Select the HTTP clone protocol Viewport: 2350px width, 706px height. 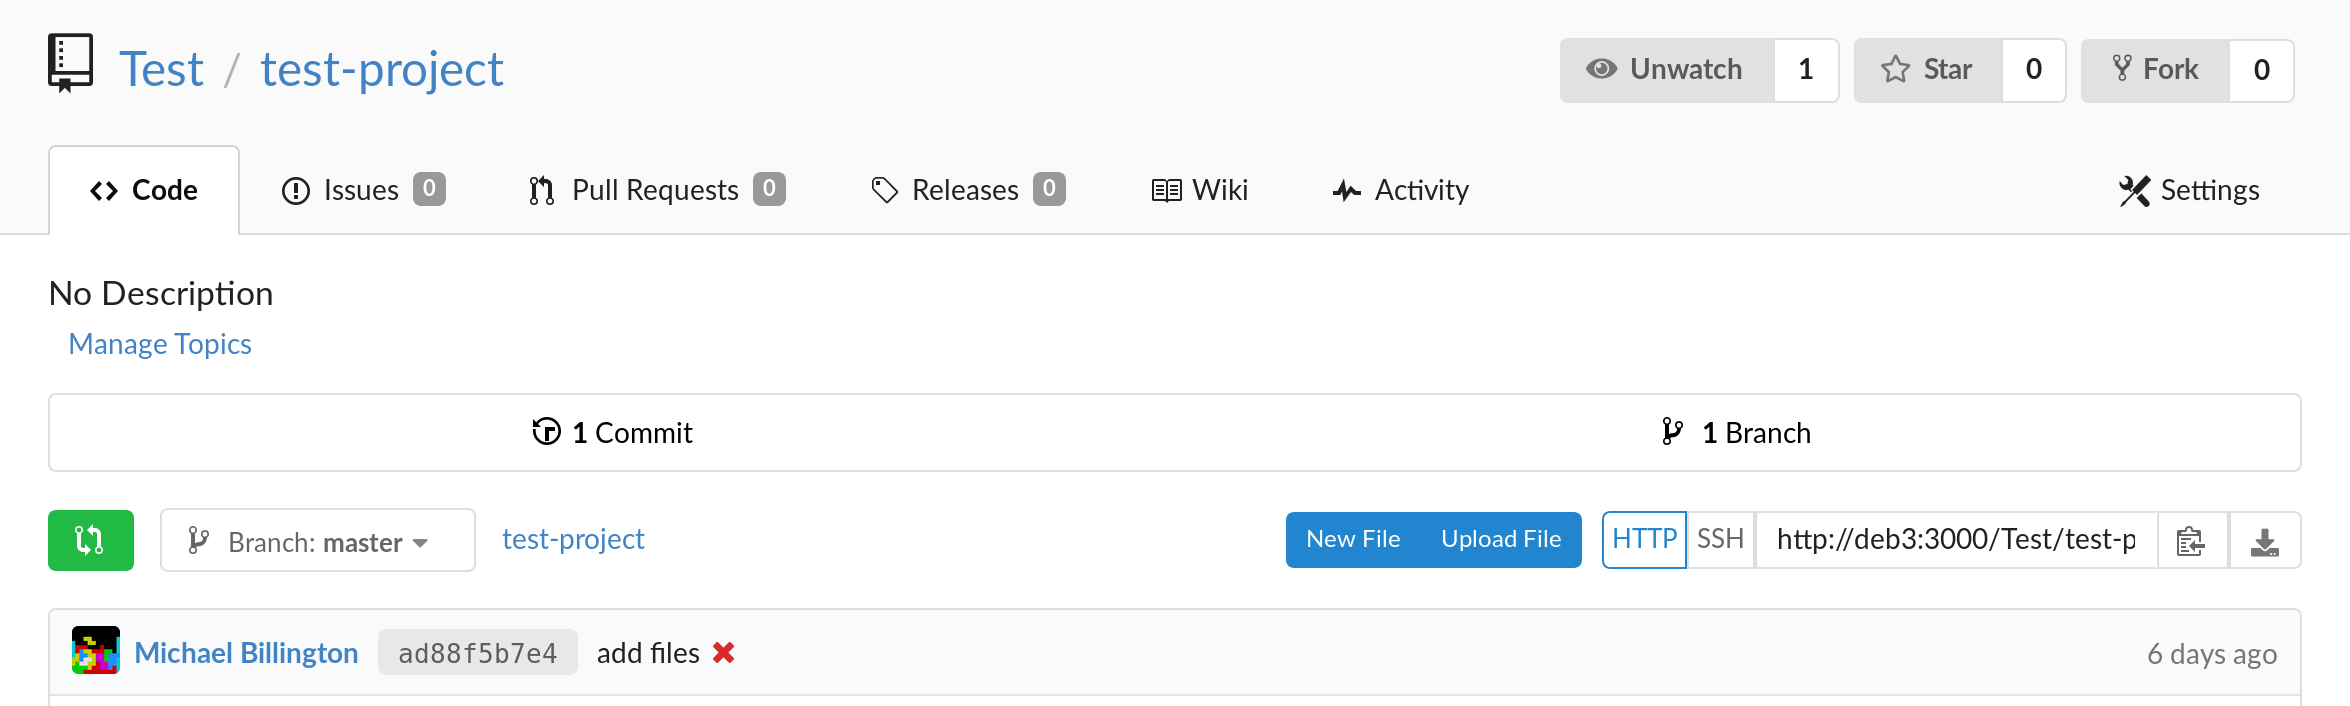coord(1644,540)
